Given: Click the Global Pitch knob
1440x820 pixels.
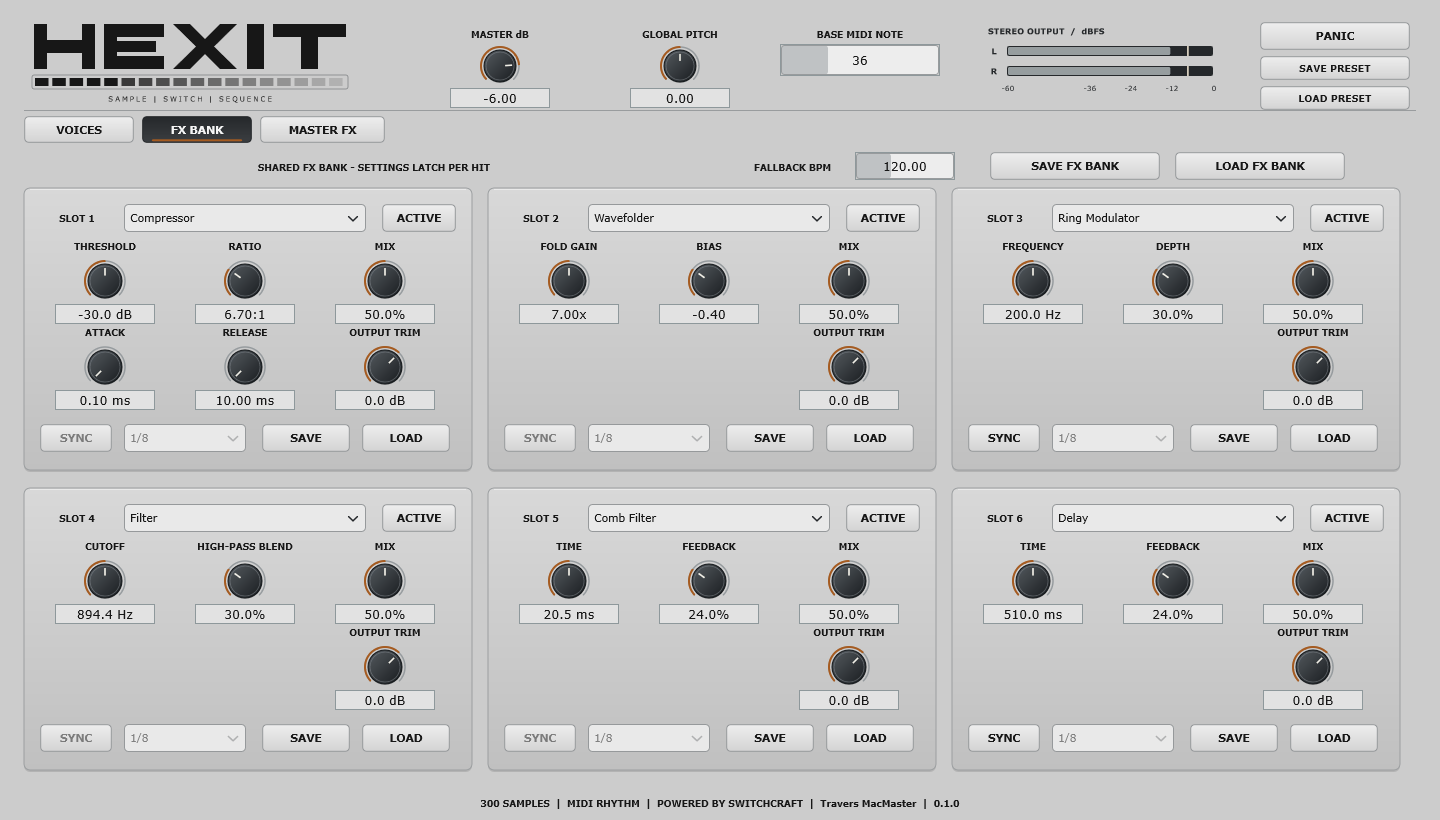Looking at the screenshot, I should pos(680,66).
